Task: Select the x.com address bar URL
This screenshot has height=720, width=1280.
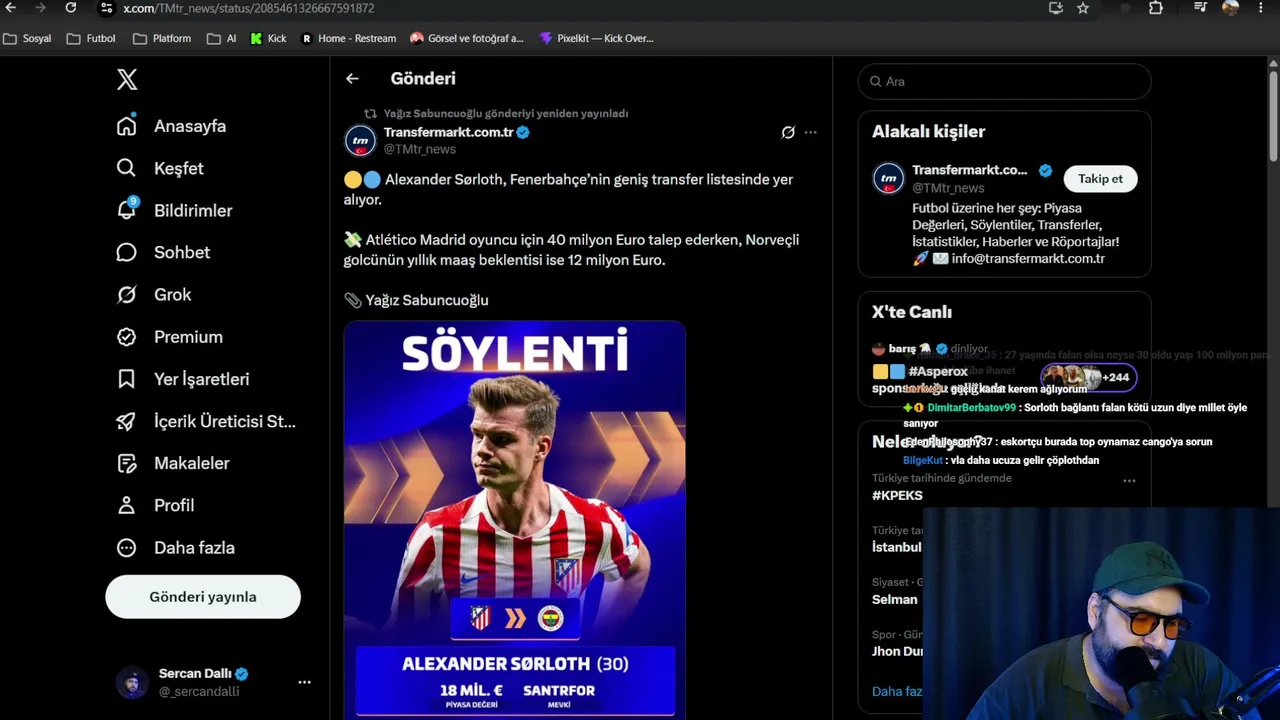Action: tap(249, 8)
